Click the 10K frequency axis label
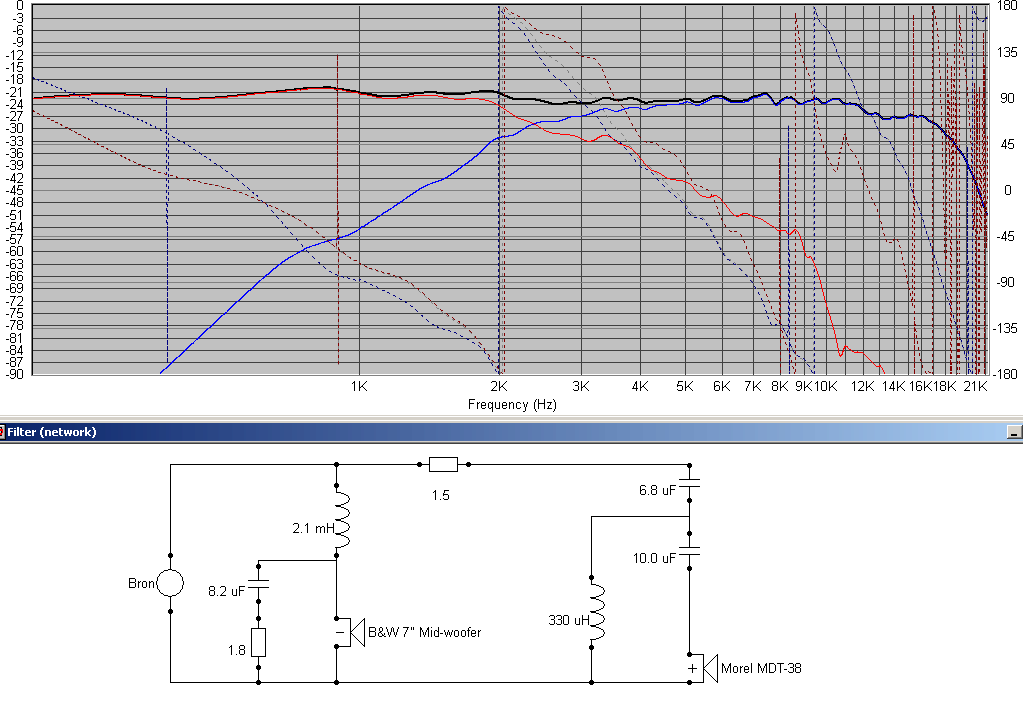 [825, 386]
